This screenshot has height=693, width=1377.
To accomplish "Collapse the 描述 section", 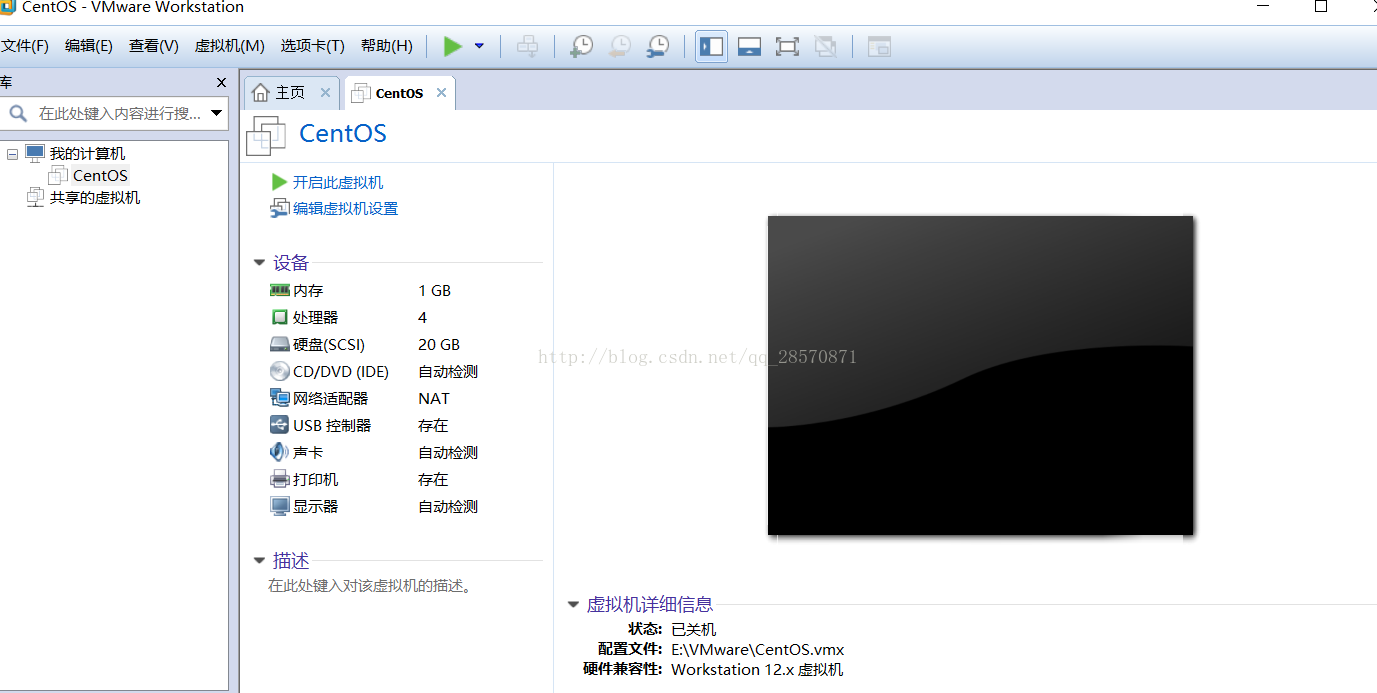I will [x=259, y=561].
